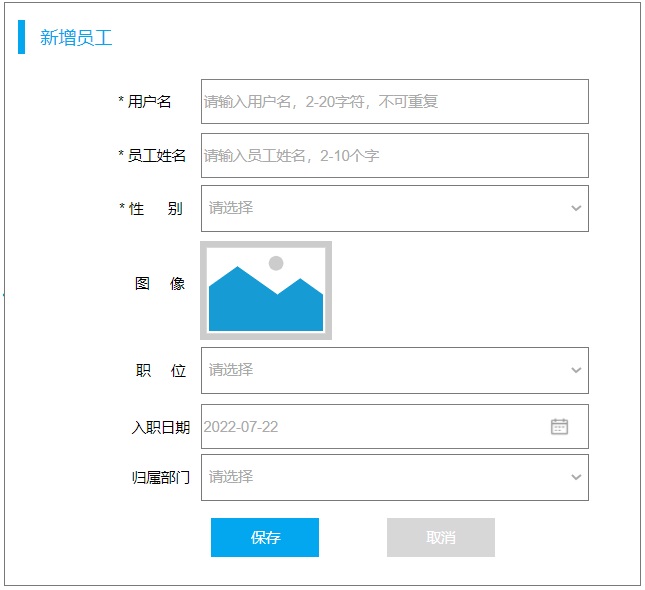Click the chevron arrow in 归属部门 dropdown
The width and height of the screenshot is (645, 590).
pyautogui.click(x=576, y=477)
